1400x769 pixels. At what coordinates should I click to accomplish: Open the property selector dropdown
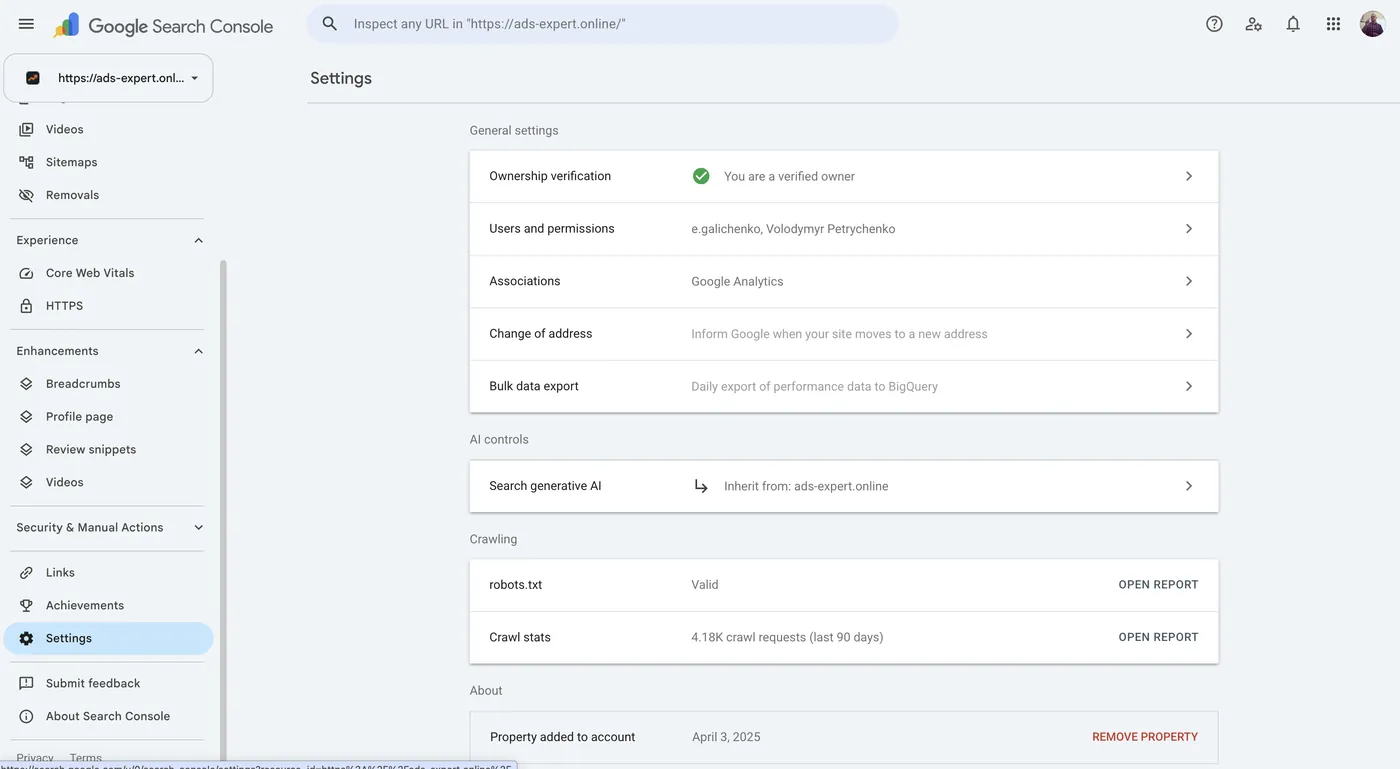[108, 78]
